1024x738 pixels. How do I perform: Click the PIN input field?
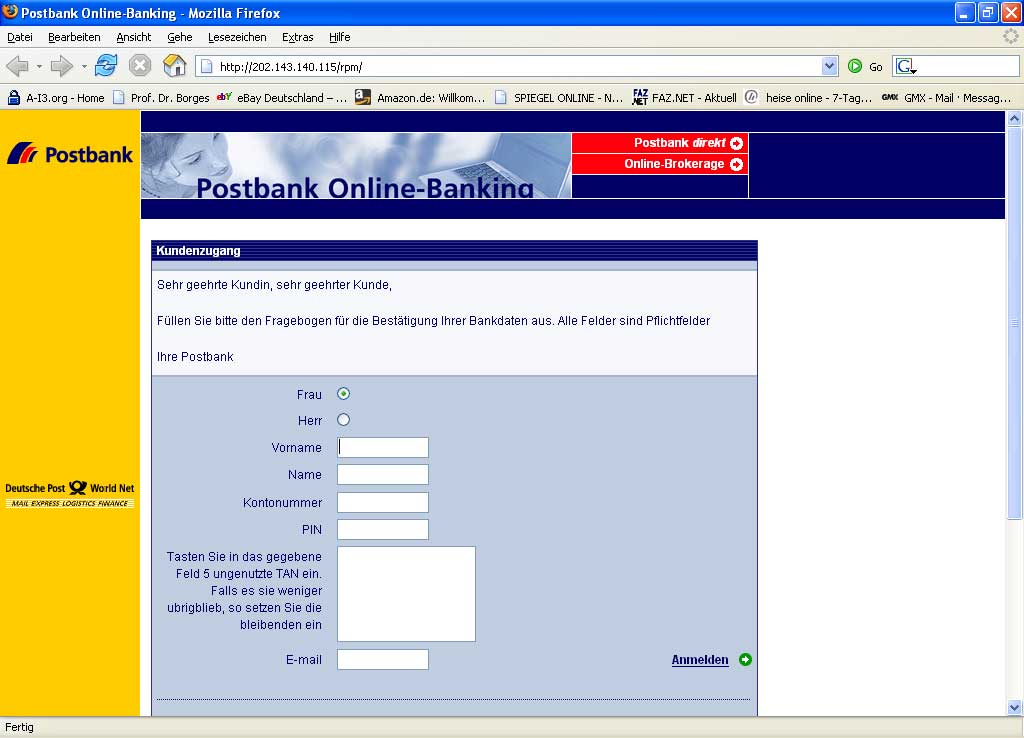[x=383, y=530]
